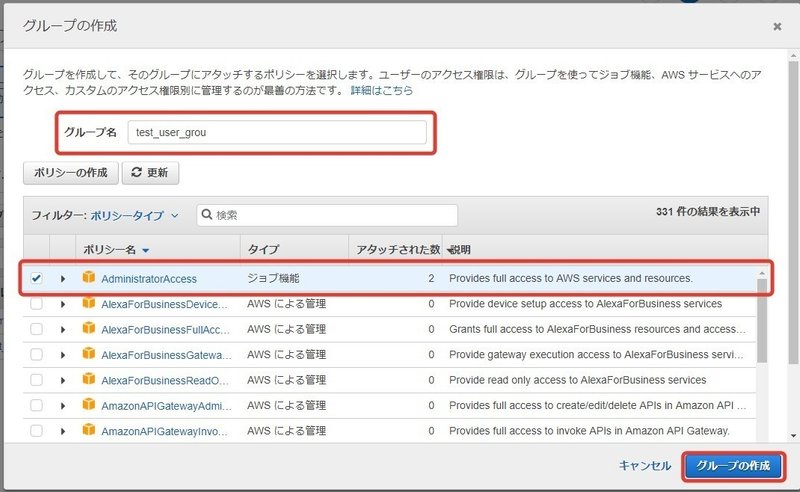800x492 pixels.
Task: Check the AlexaForBusinessReadO policy checkbox
Action: click(36, 380)
